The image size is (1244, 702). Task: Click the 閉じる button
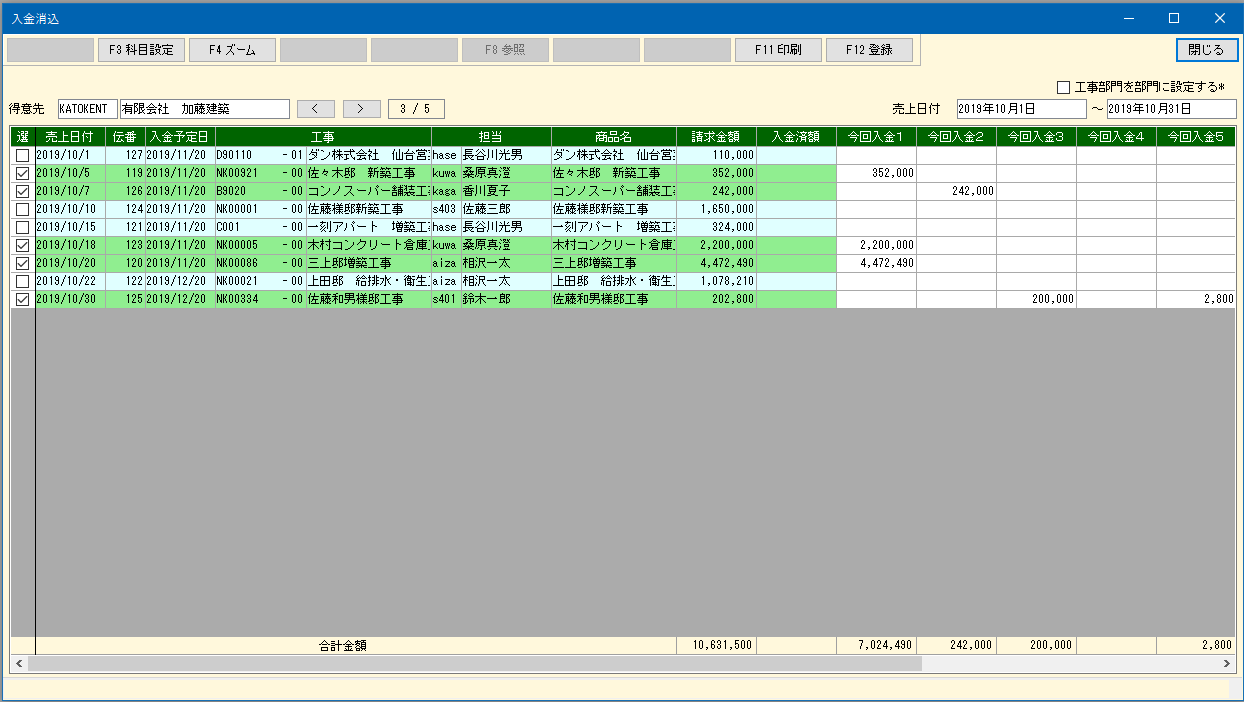[x=1206, y=50]
